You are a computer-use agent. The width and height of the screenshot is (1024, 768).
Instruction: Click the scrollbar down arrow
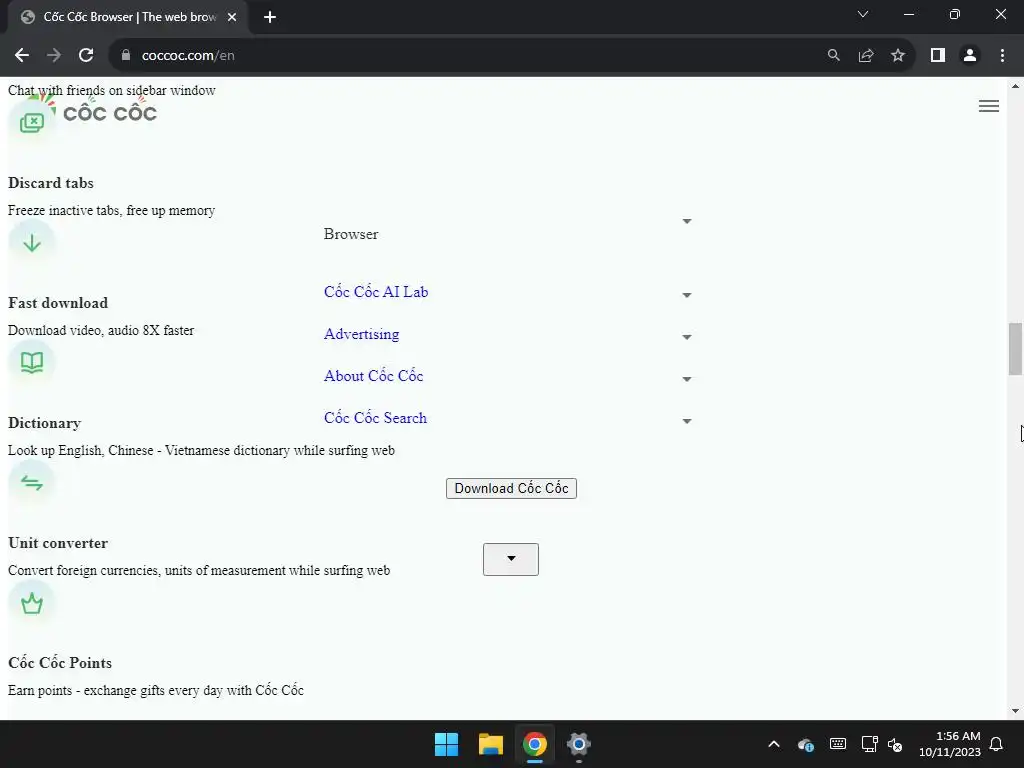pos(1015,711)
